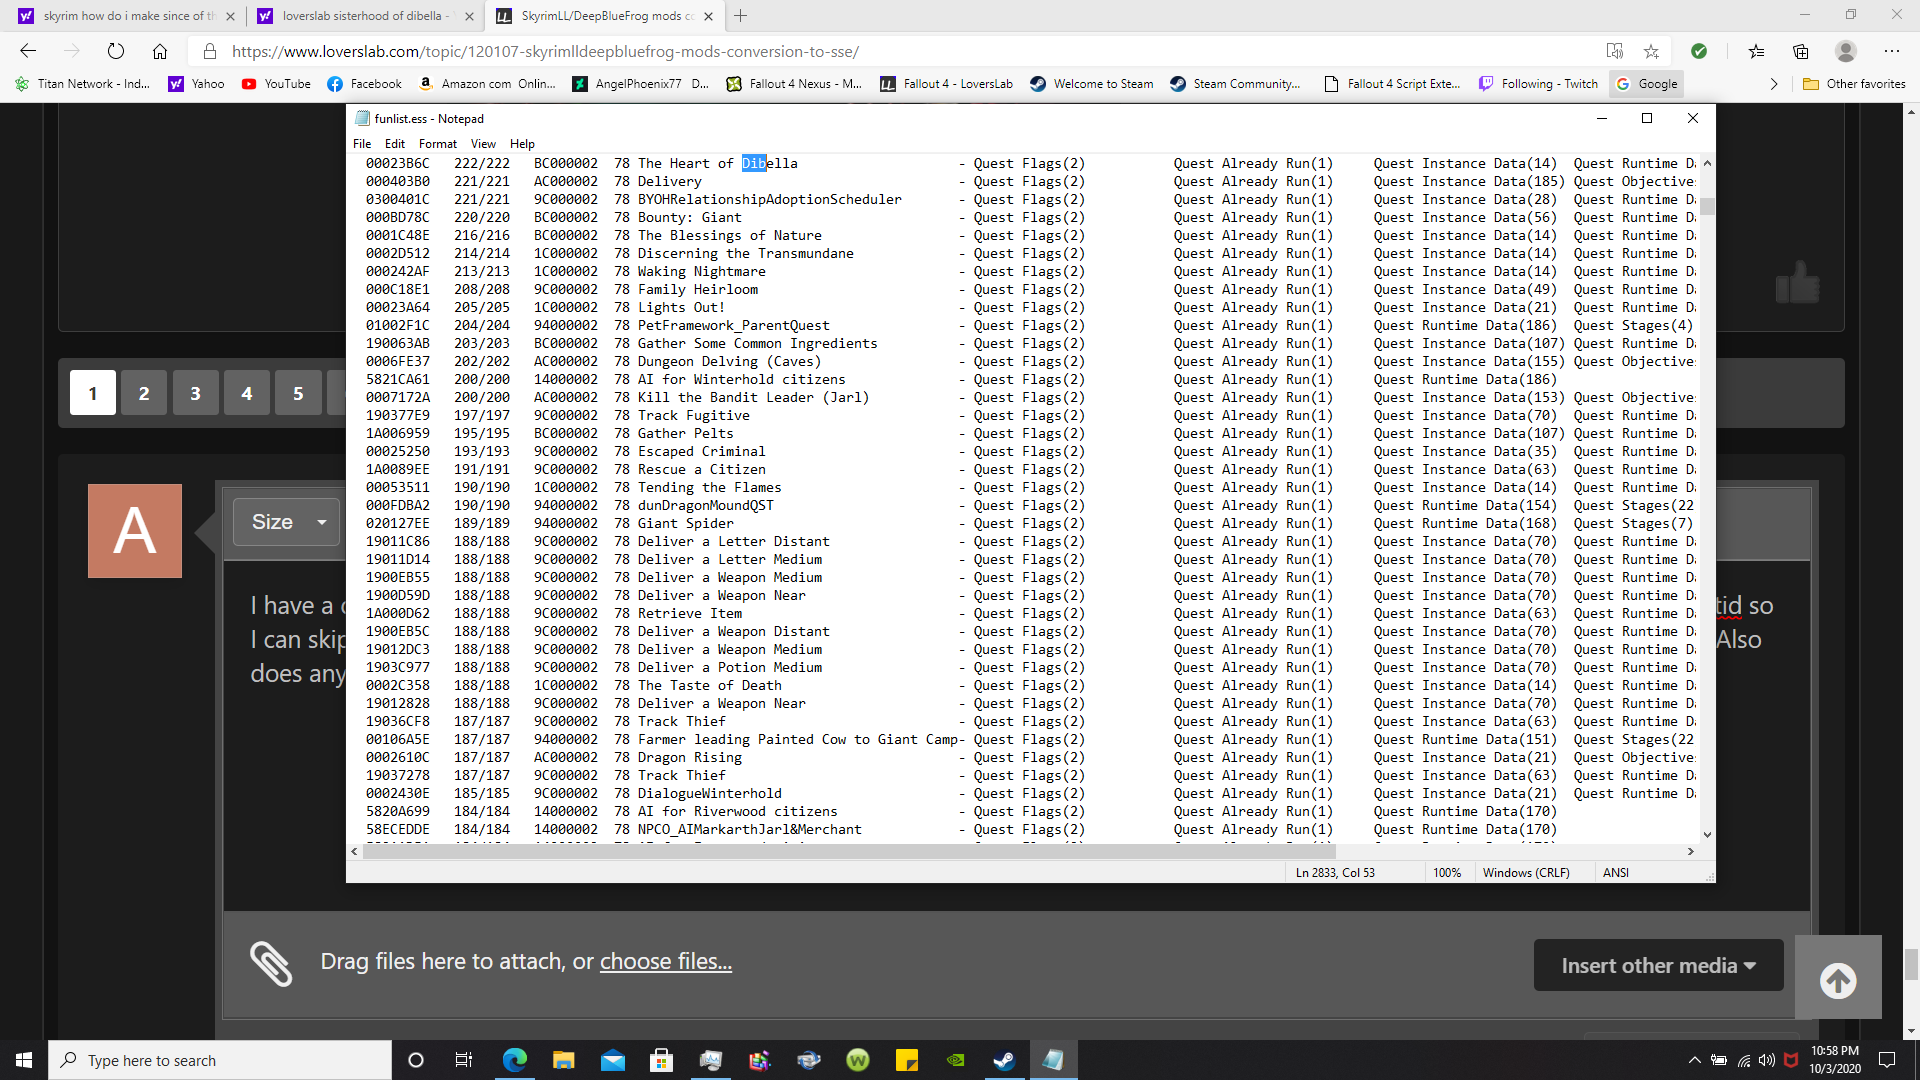1920x1080 pixels.
Task: Open the Following - Twitch bookmark
Action: pos(1538,84)
